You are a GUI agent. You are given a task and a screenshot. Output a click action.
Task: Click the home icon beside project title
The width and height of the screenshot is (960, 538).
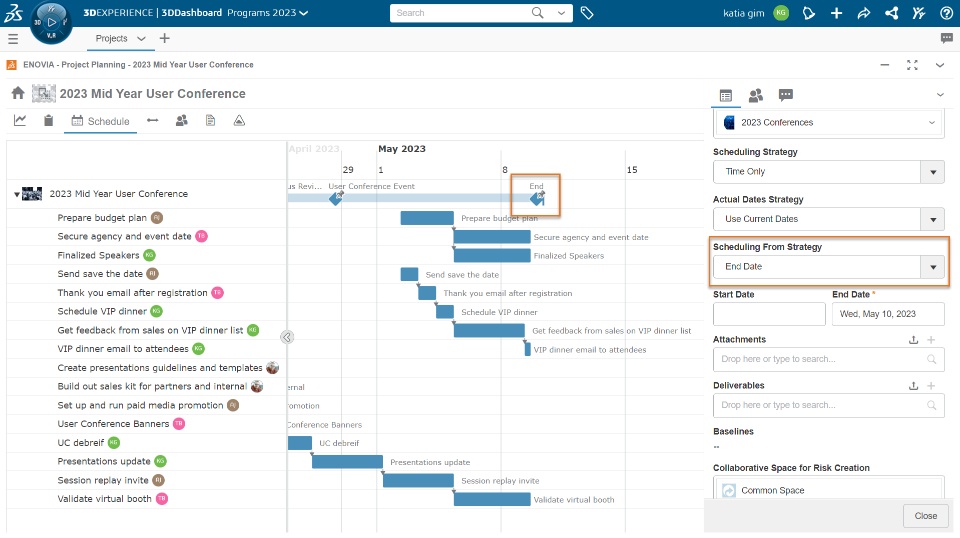pyautogui.click(x=18, y=94)
